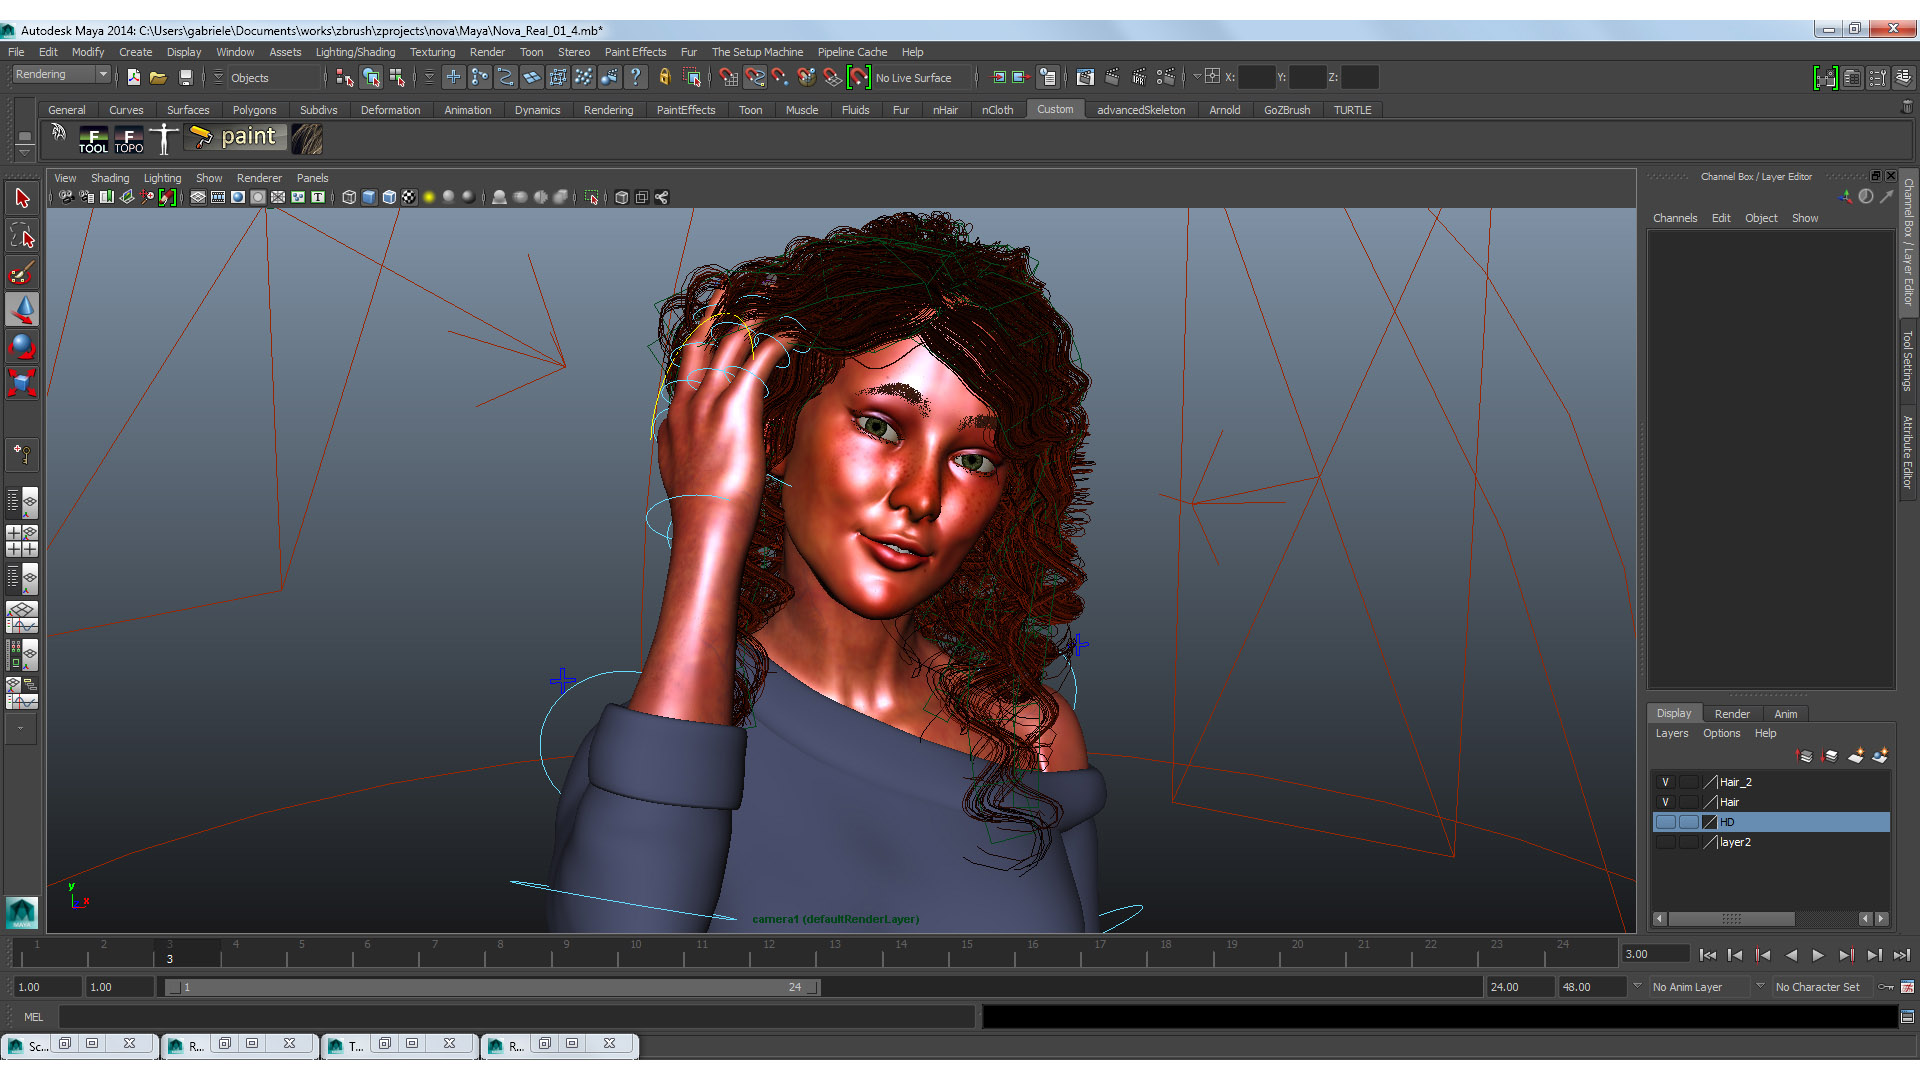Click the hair texture shelf icon
1920x1080 pixels.
(307, 139)
